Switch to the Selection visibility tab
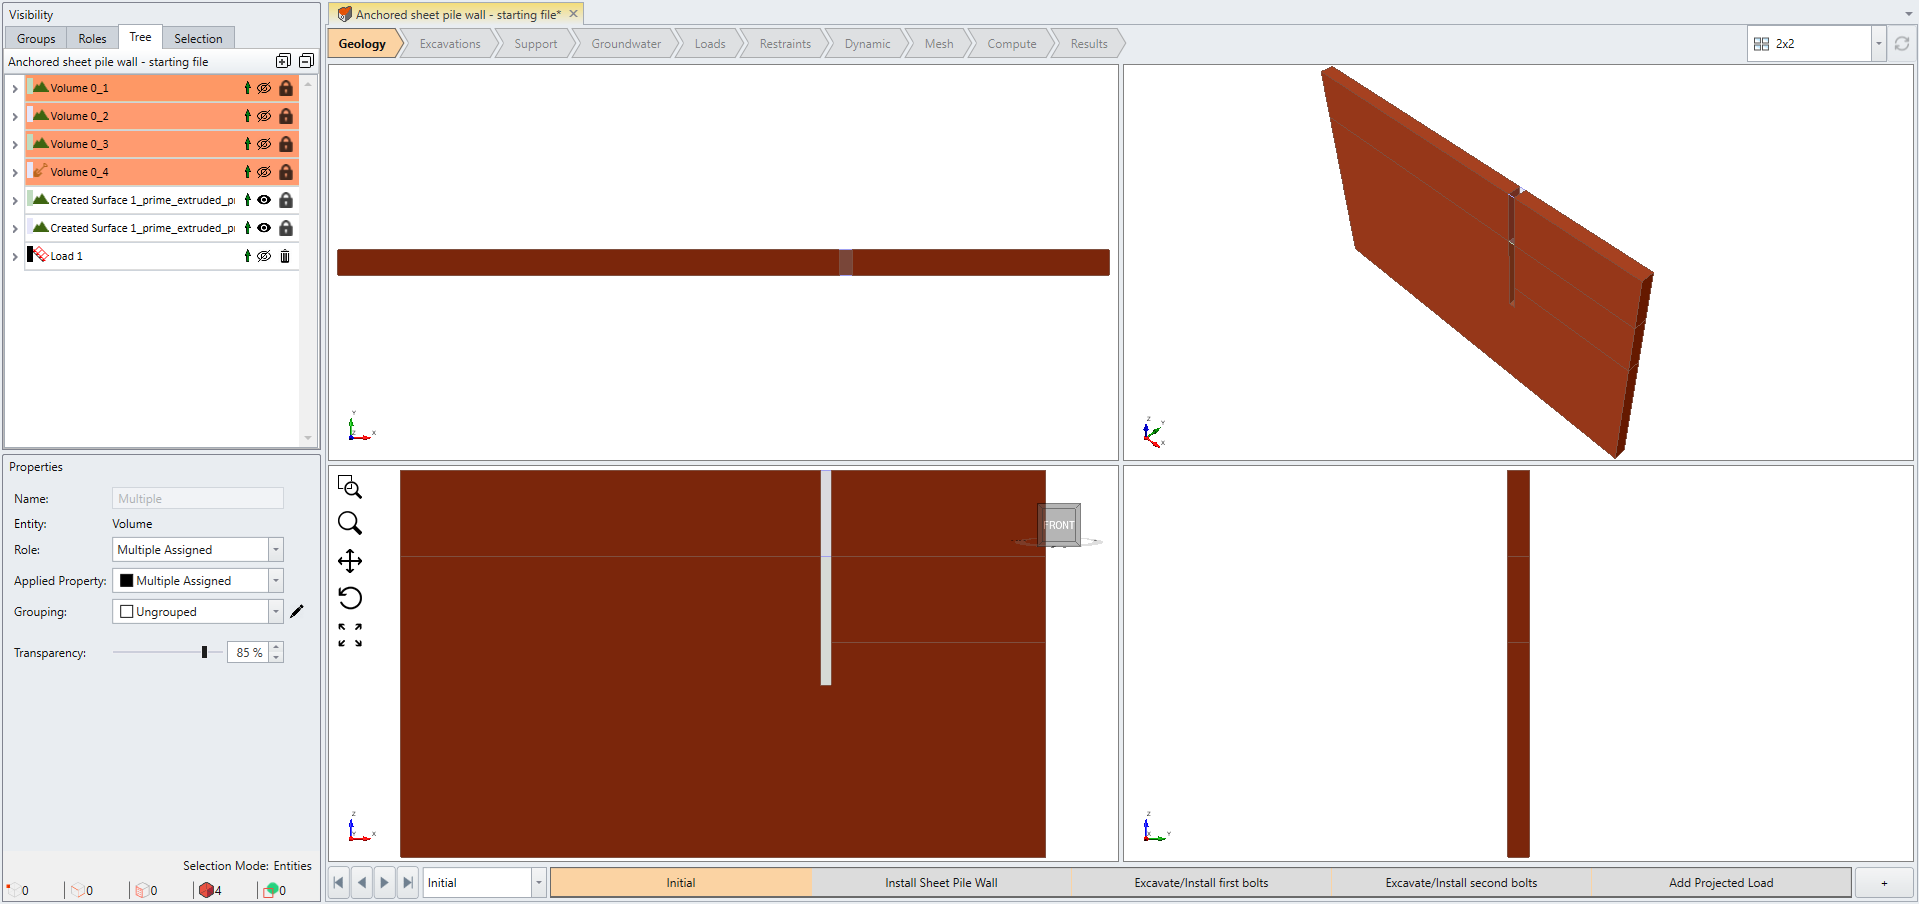 click(x=198, y=39)
